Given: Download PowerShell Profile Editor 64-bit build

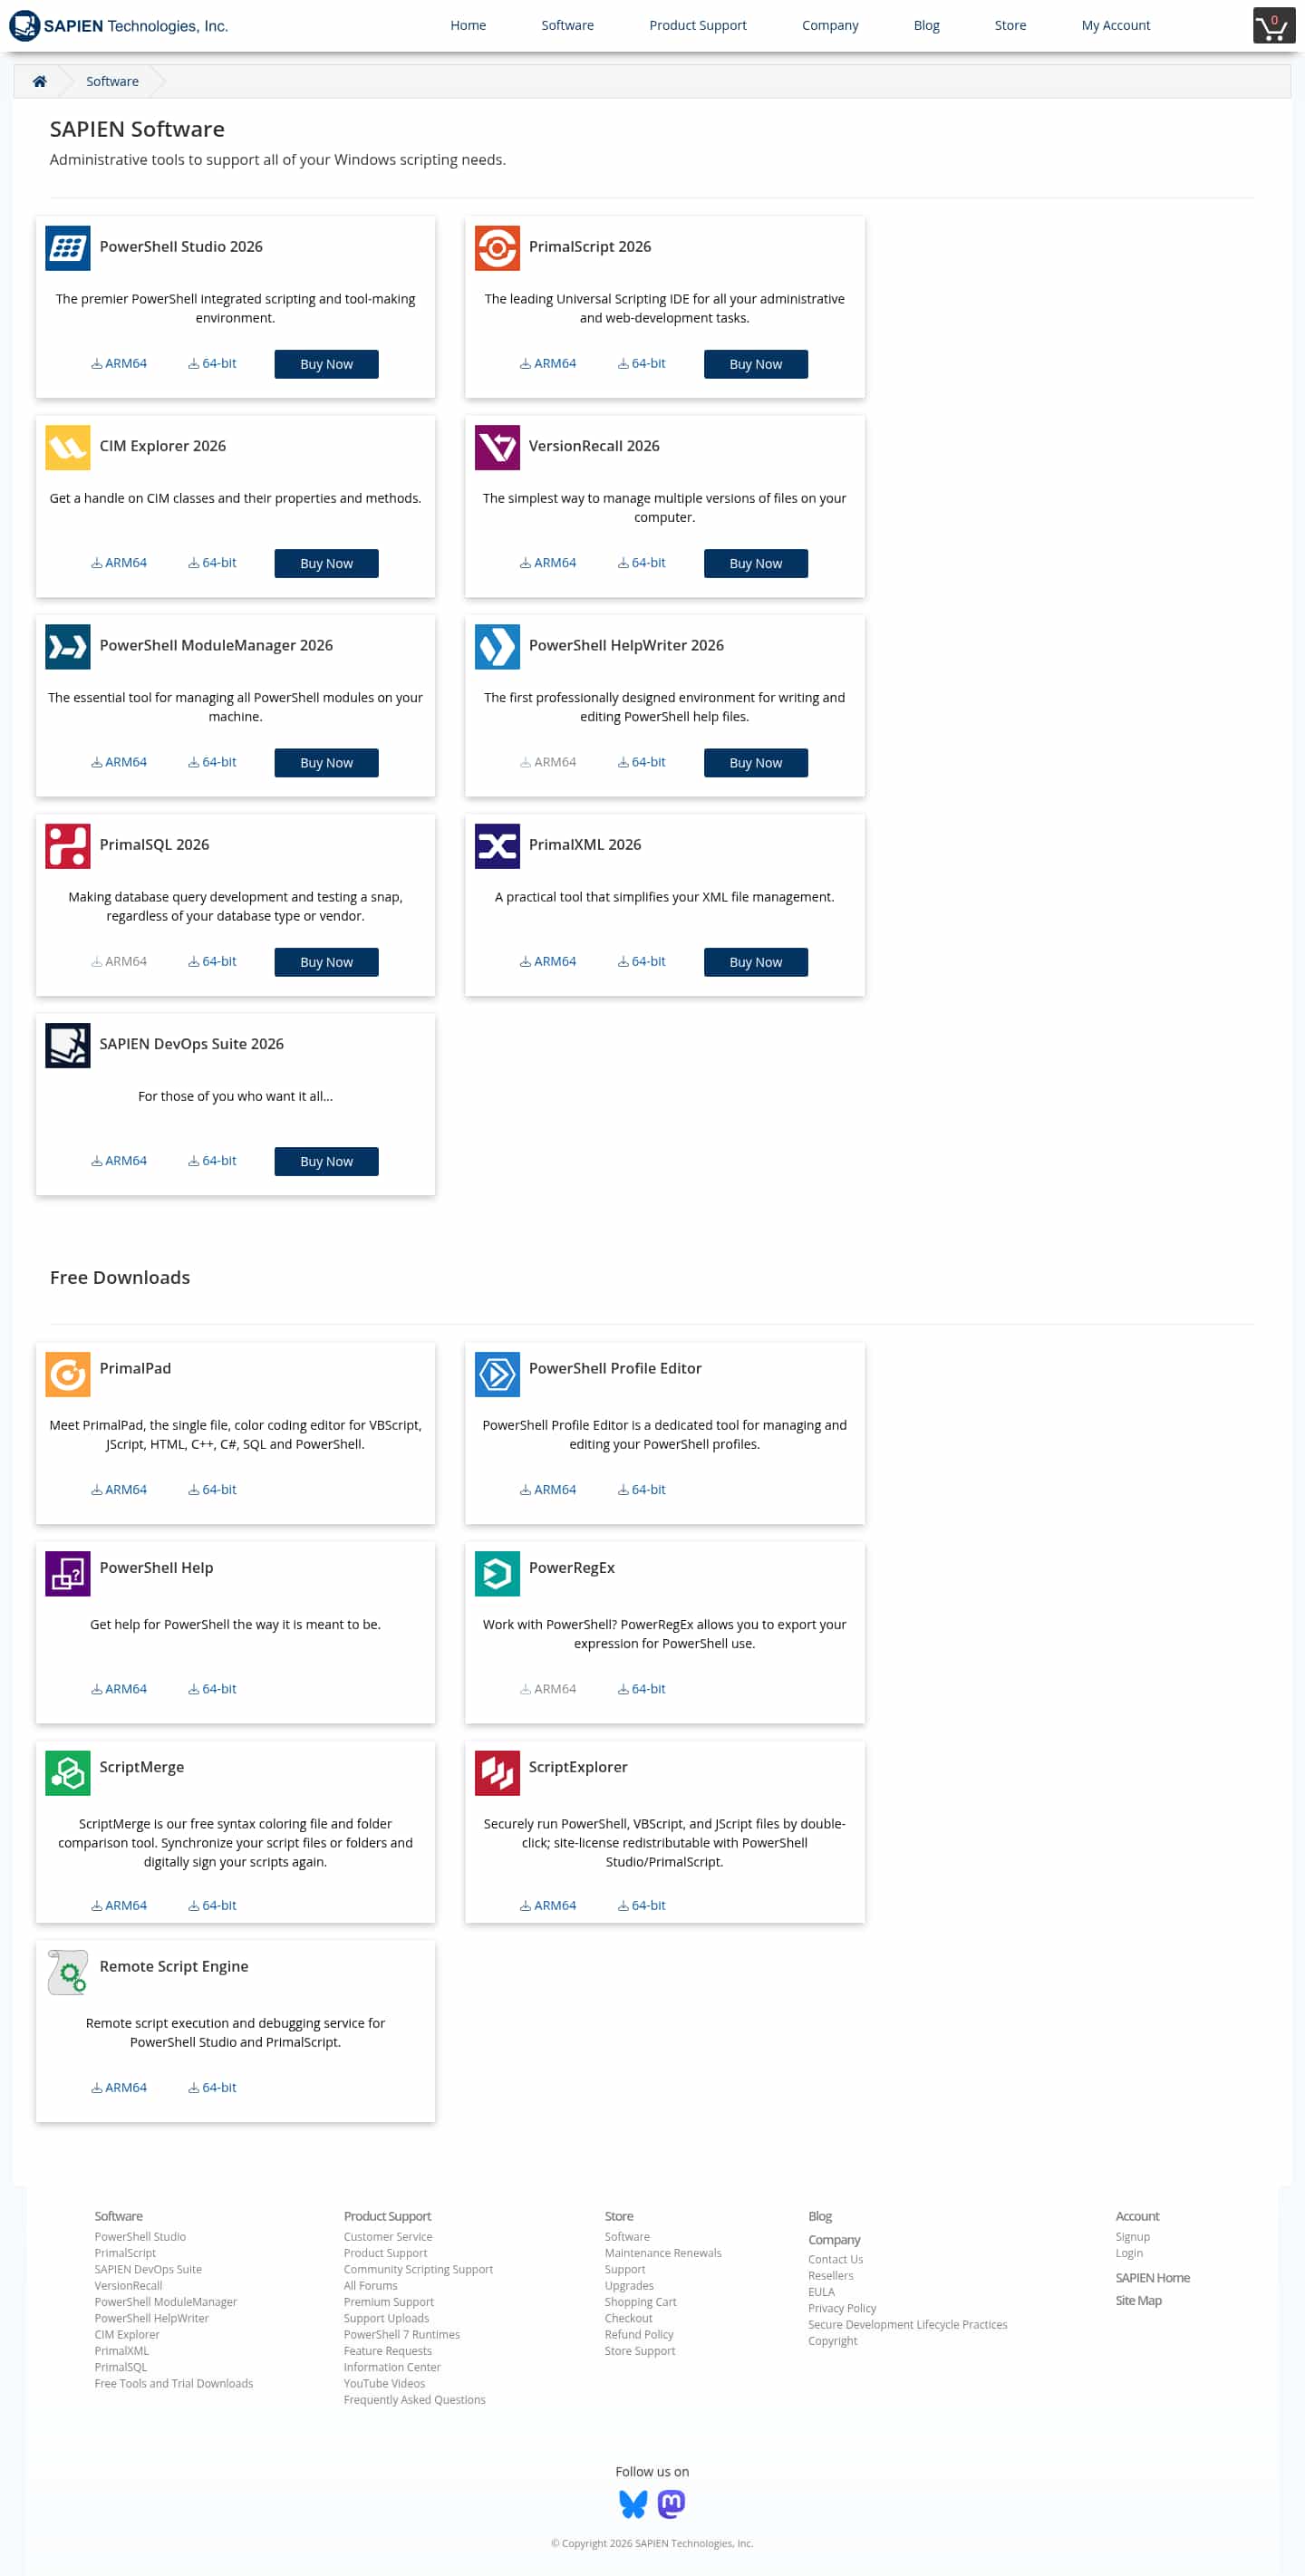Looking at the screenshot, I should click(641, 1488).
